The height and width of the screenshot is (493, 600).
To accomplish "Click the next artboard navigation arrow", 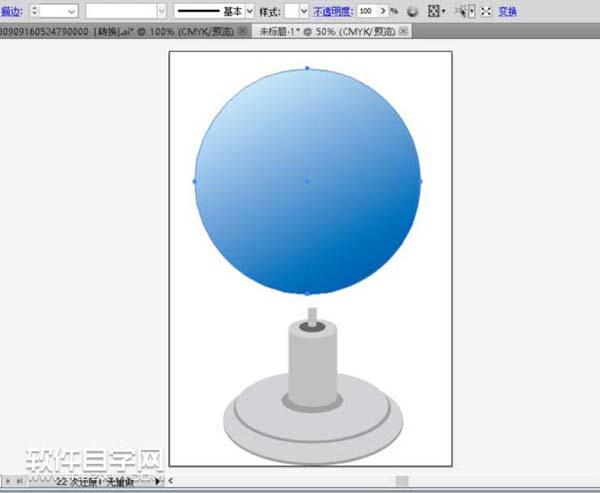I will tap(8, 481).
